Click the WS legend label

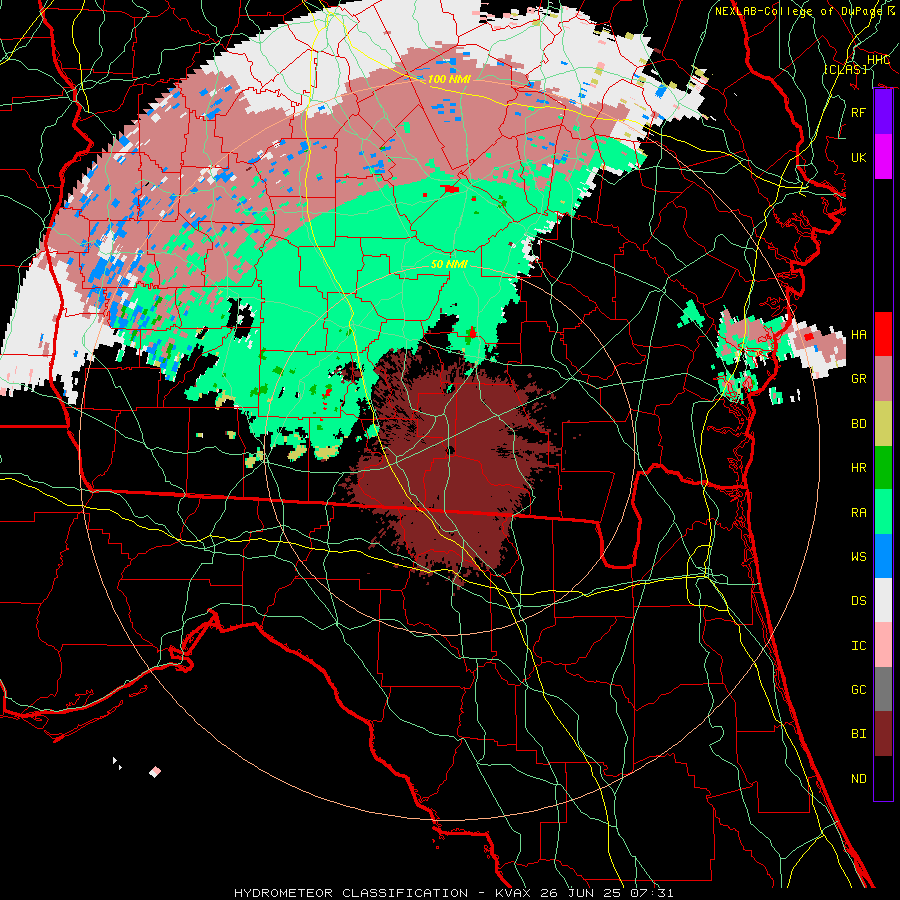(858, 557)
